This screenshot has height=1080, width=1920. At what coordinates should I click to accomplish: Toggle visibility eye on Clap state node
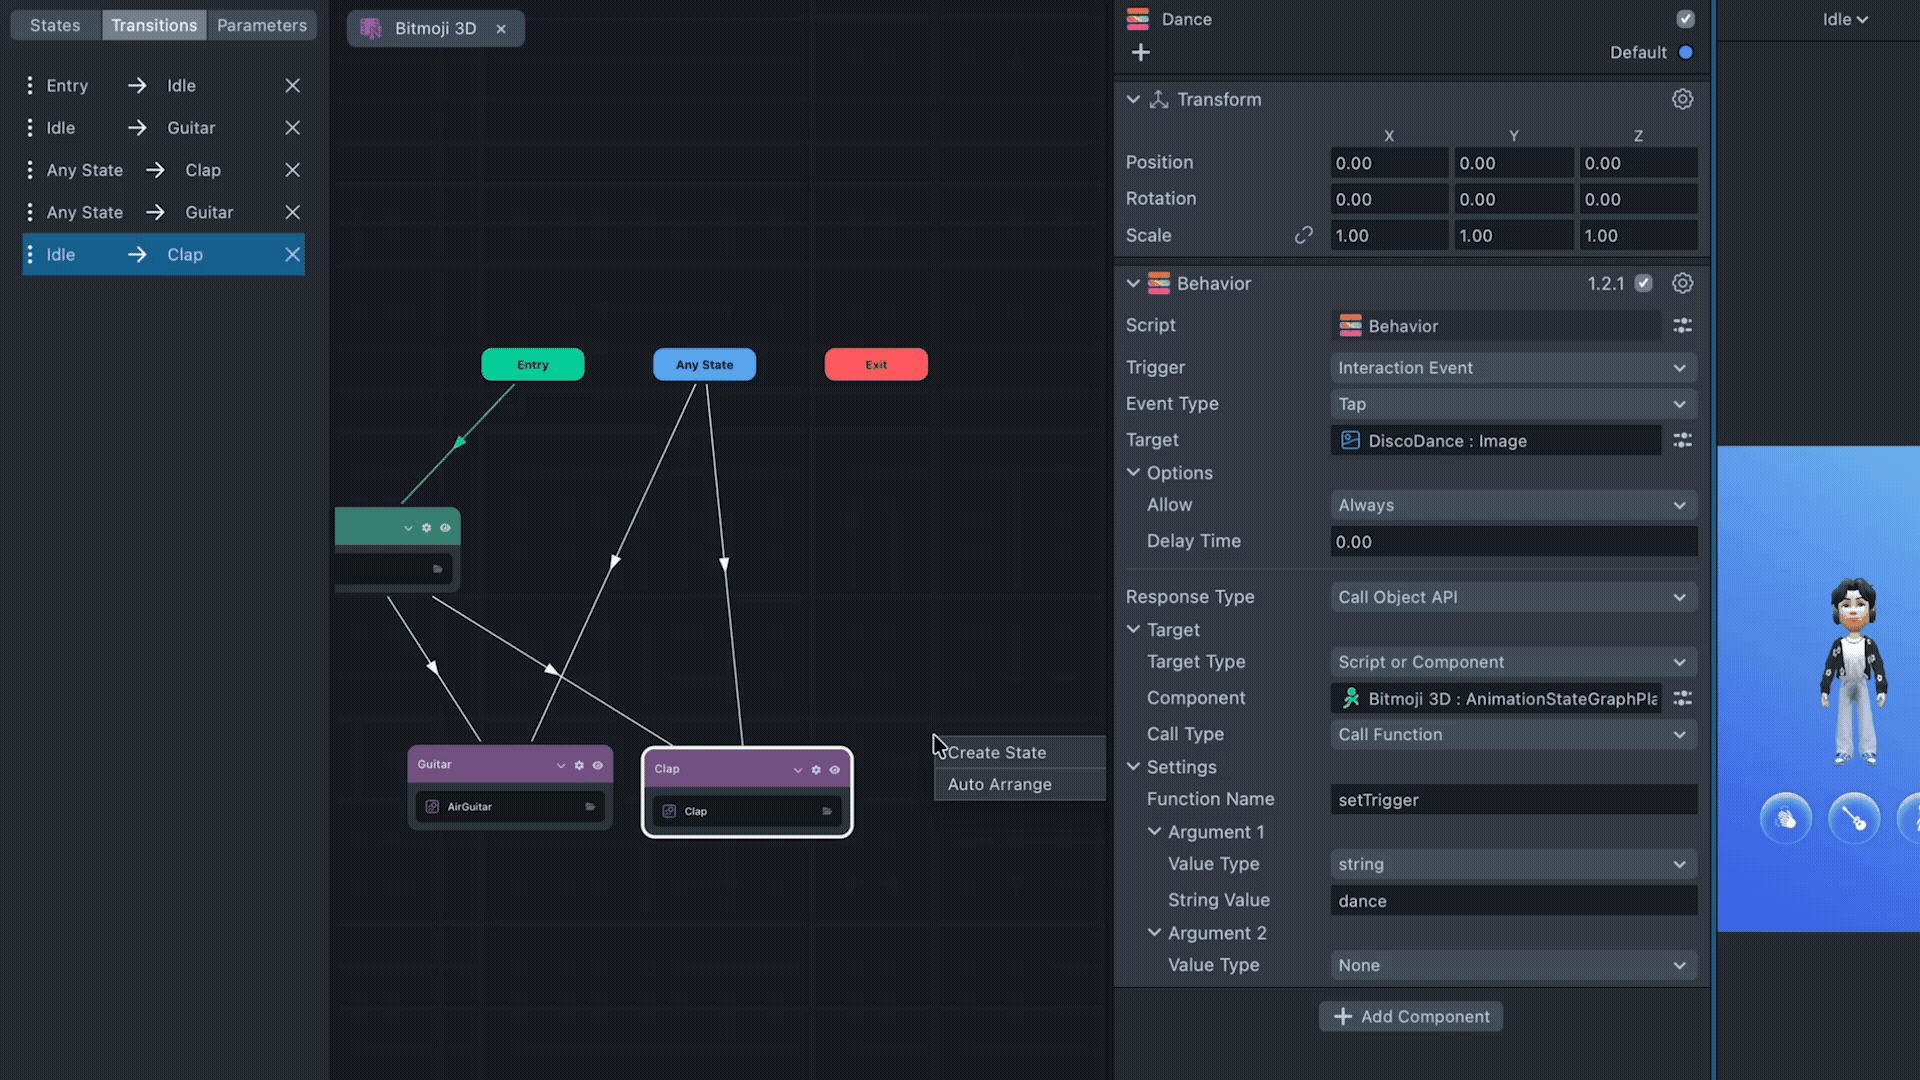(x=835, y=770)
